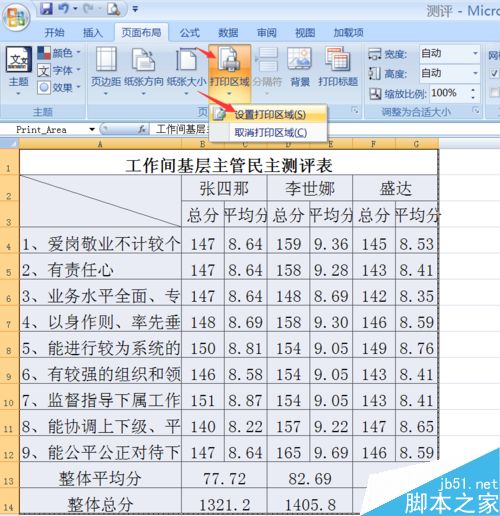The width and height of the screenshot is (500, 516).
Task: Save the workbook with floppy icon
Action: point(46,9)
